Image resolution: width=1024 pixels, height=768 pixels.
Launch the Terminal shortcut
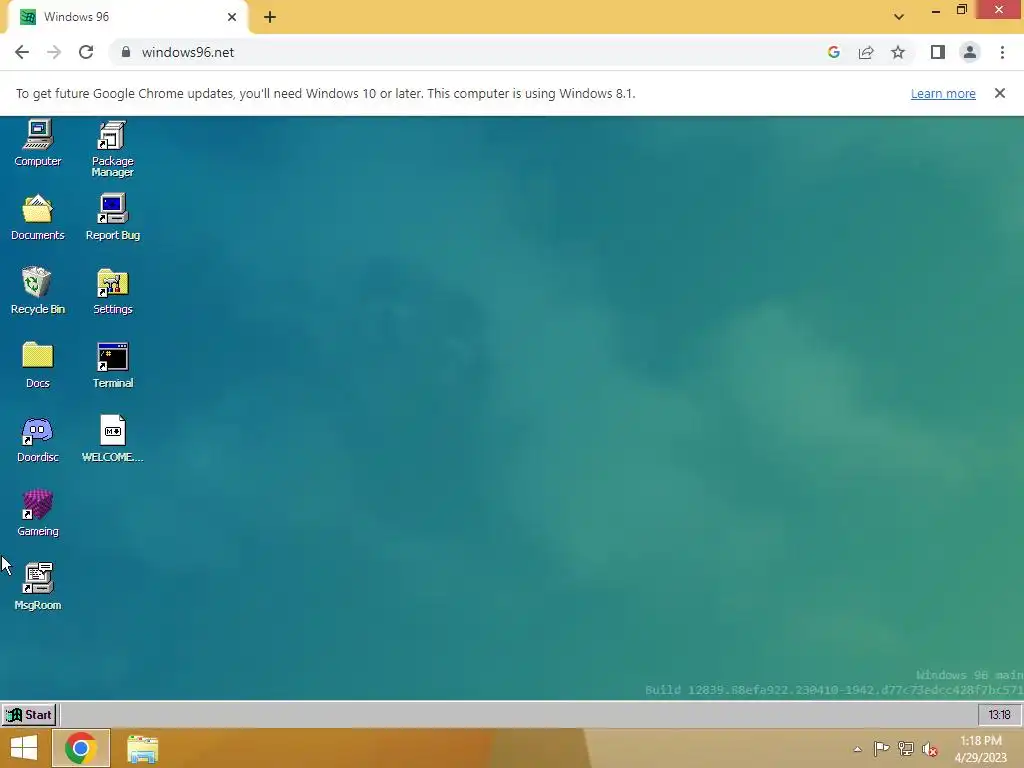[x=112, y=365]
